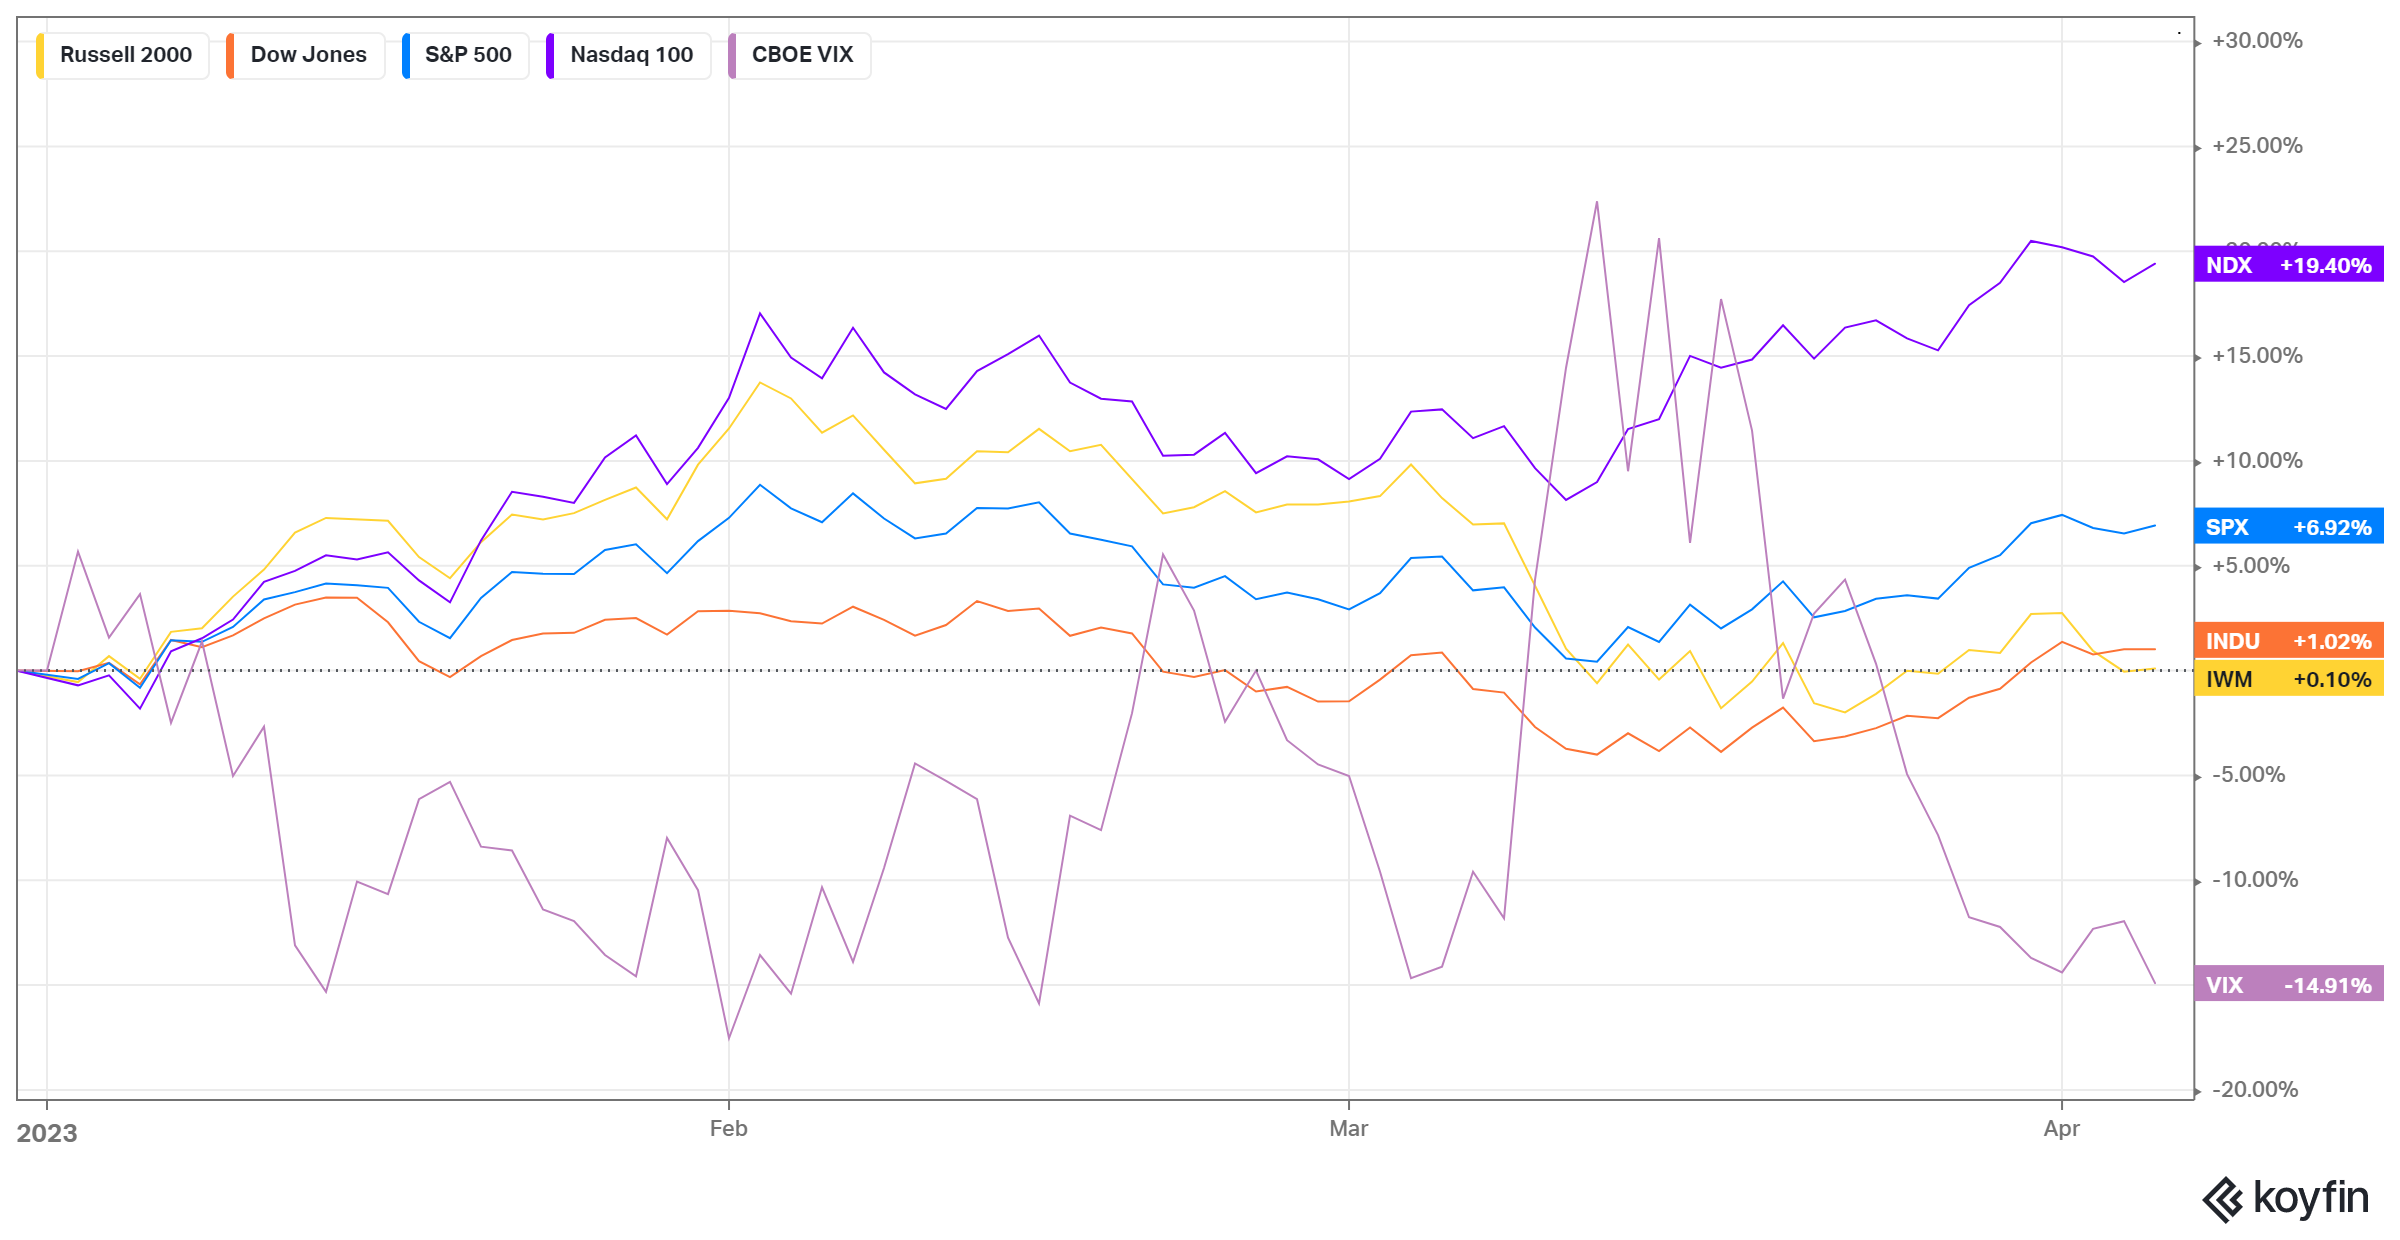Toggle the Russell 2000 legend item

[x=125, y=55]
